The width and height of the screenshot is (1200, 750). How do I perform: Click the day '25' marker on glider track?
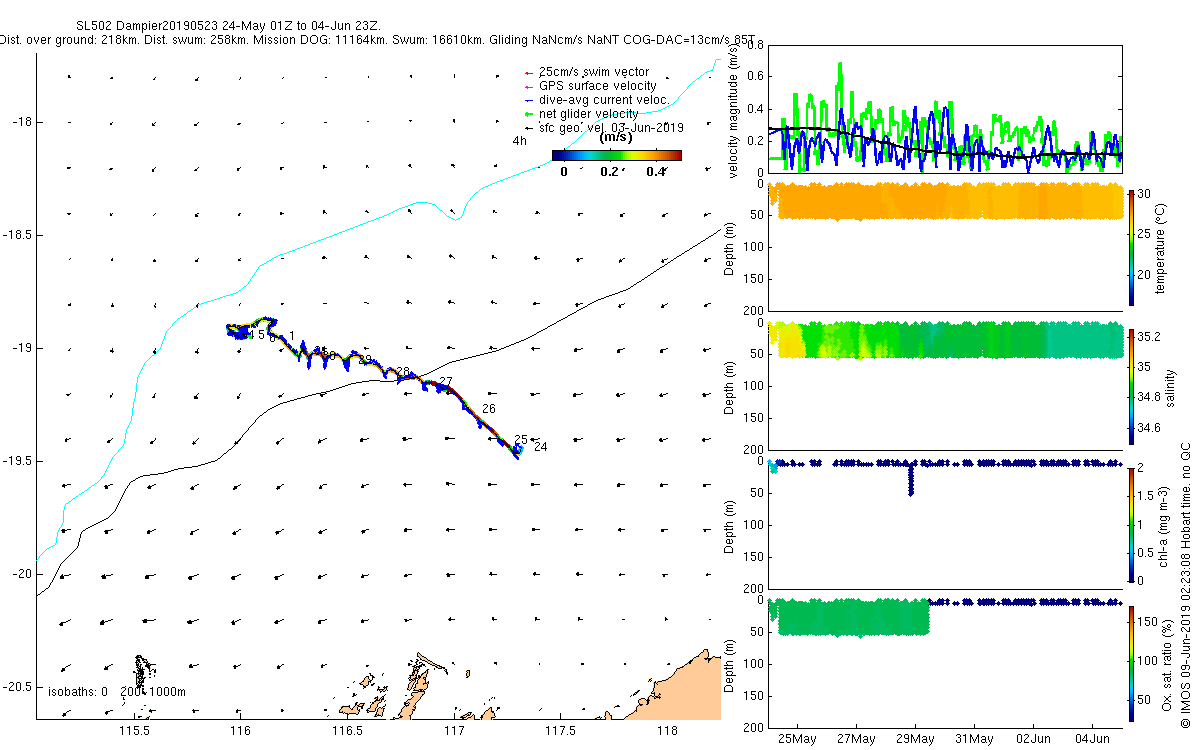pos(521,440)
